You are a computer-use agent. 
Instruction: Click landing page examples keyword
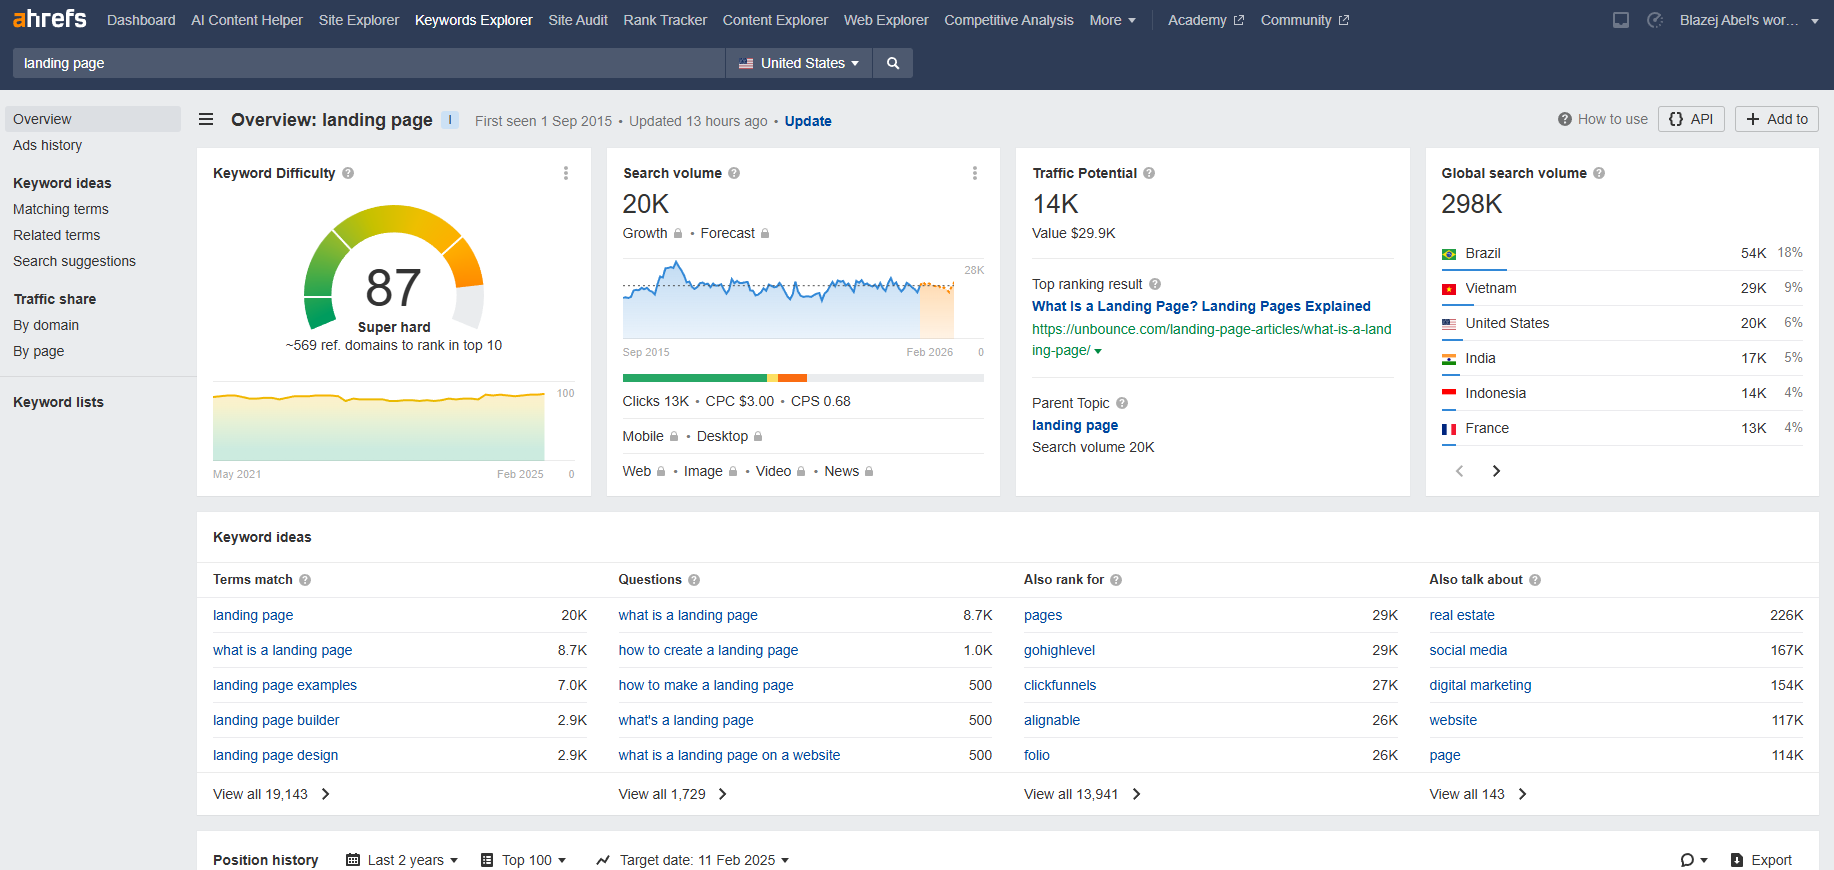tap(285, 685)
